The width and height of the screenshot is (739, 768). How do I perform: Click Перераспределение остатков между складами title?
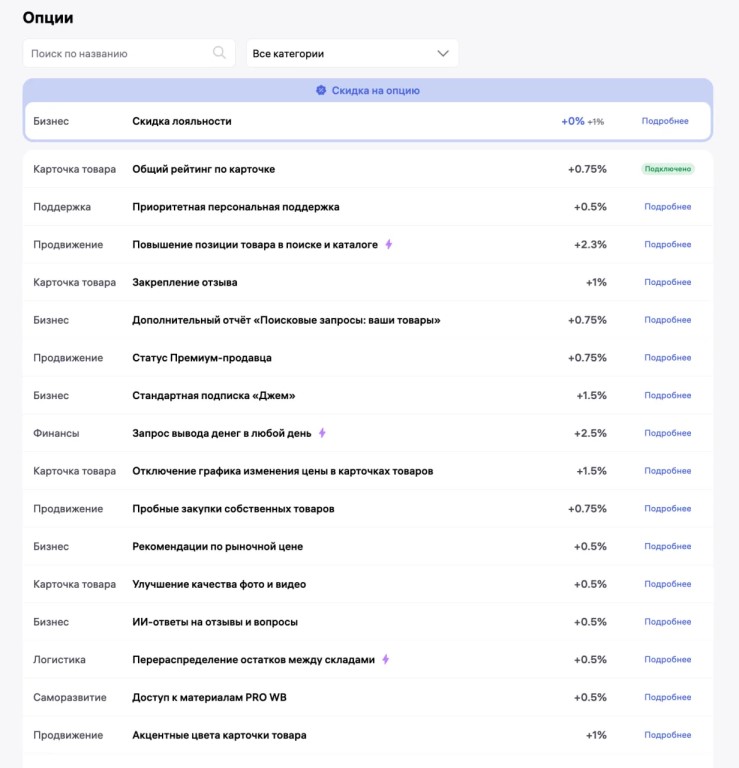point(253,659)
